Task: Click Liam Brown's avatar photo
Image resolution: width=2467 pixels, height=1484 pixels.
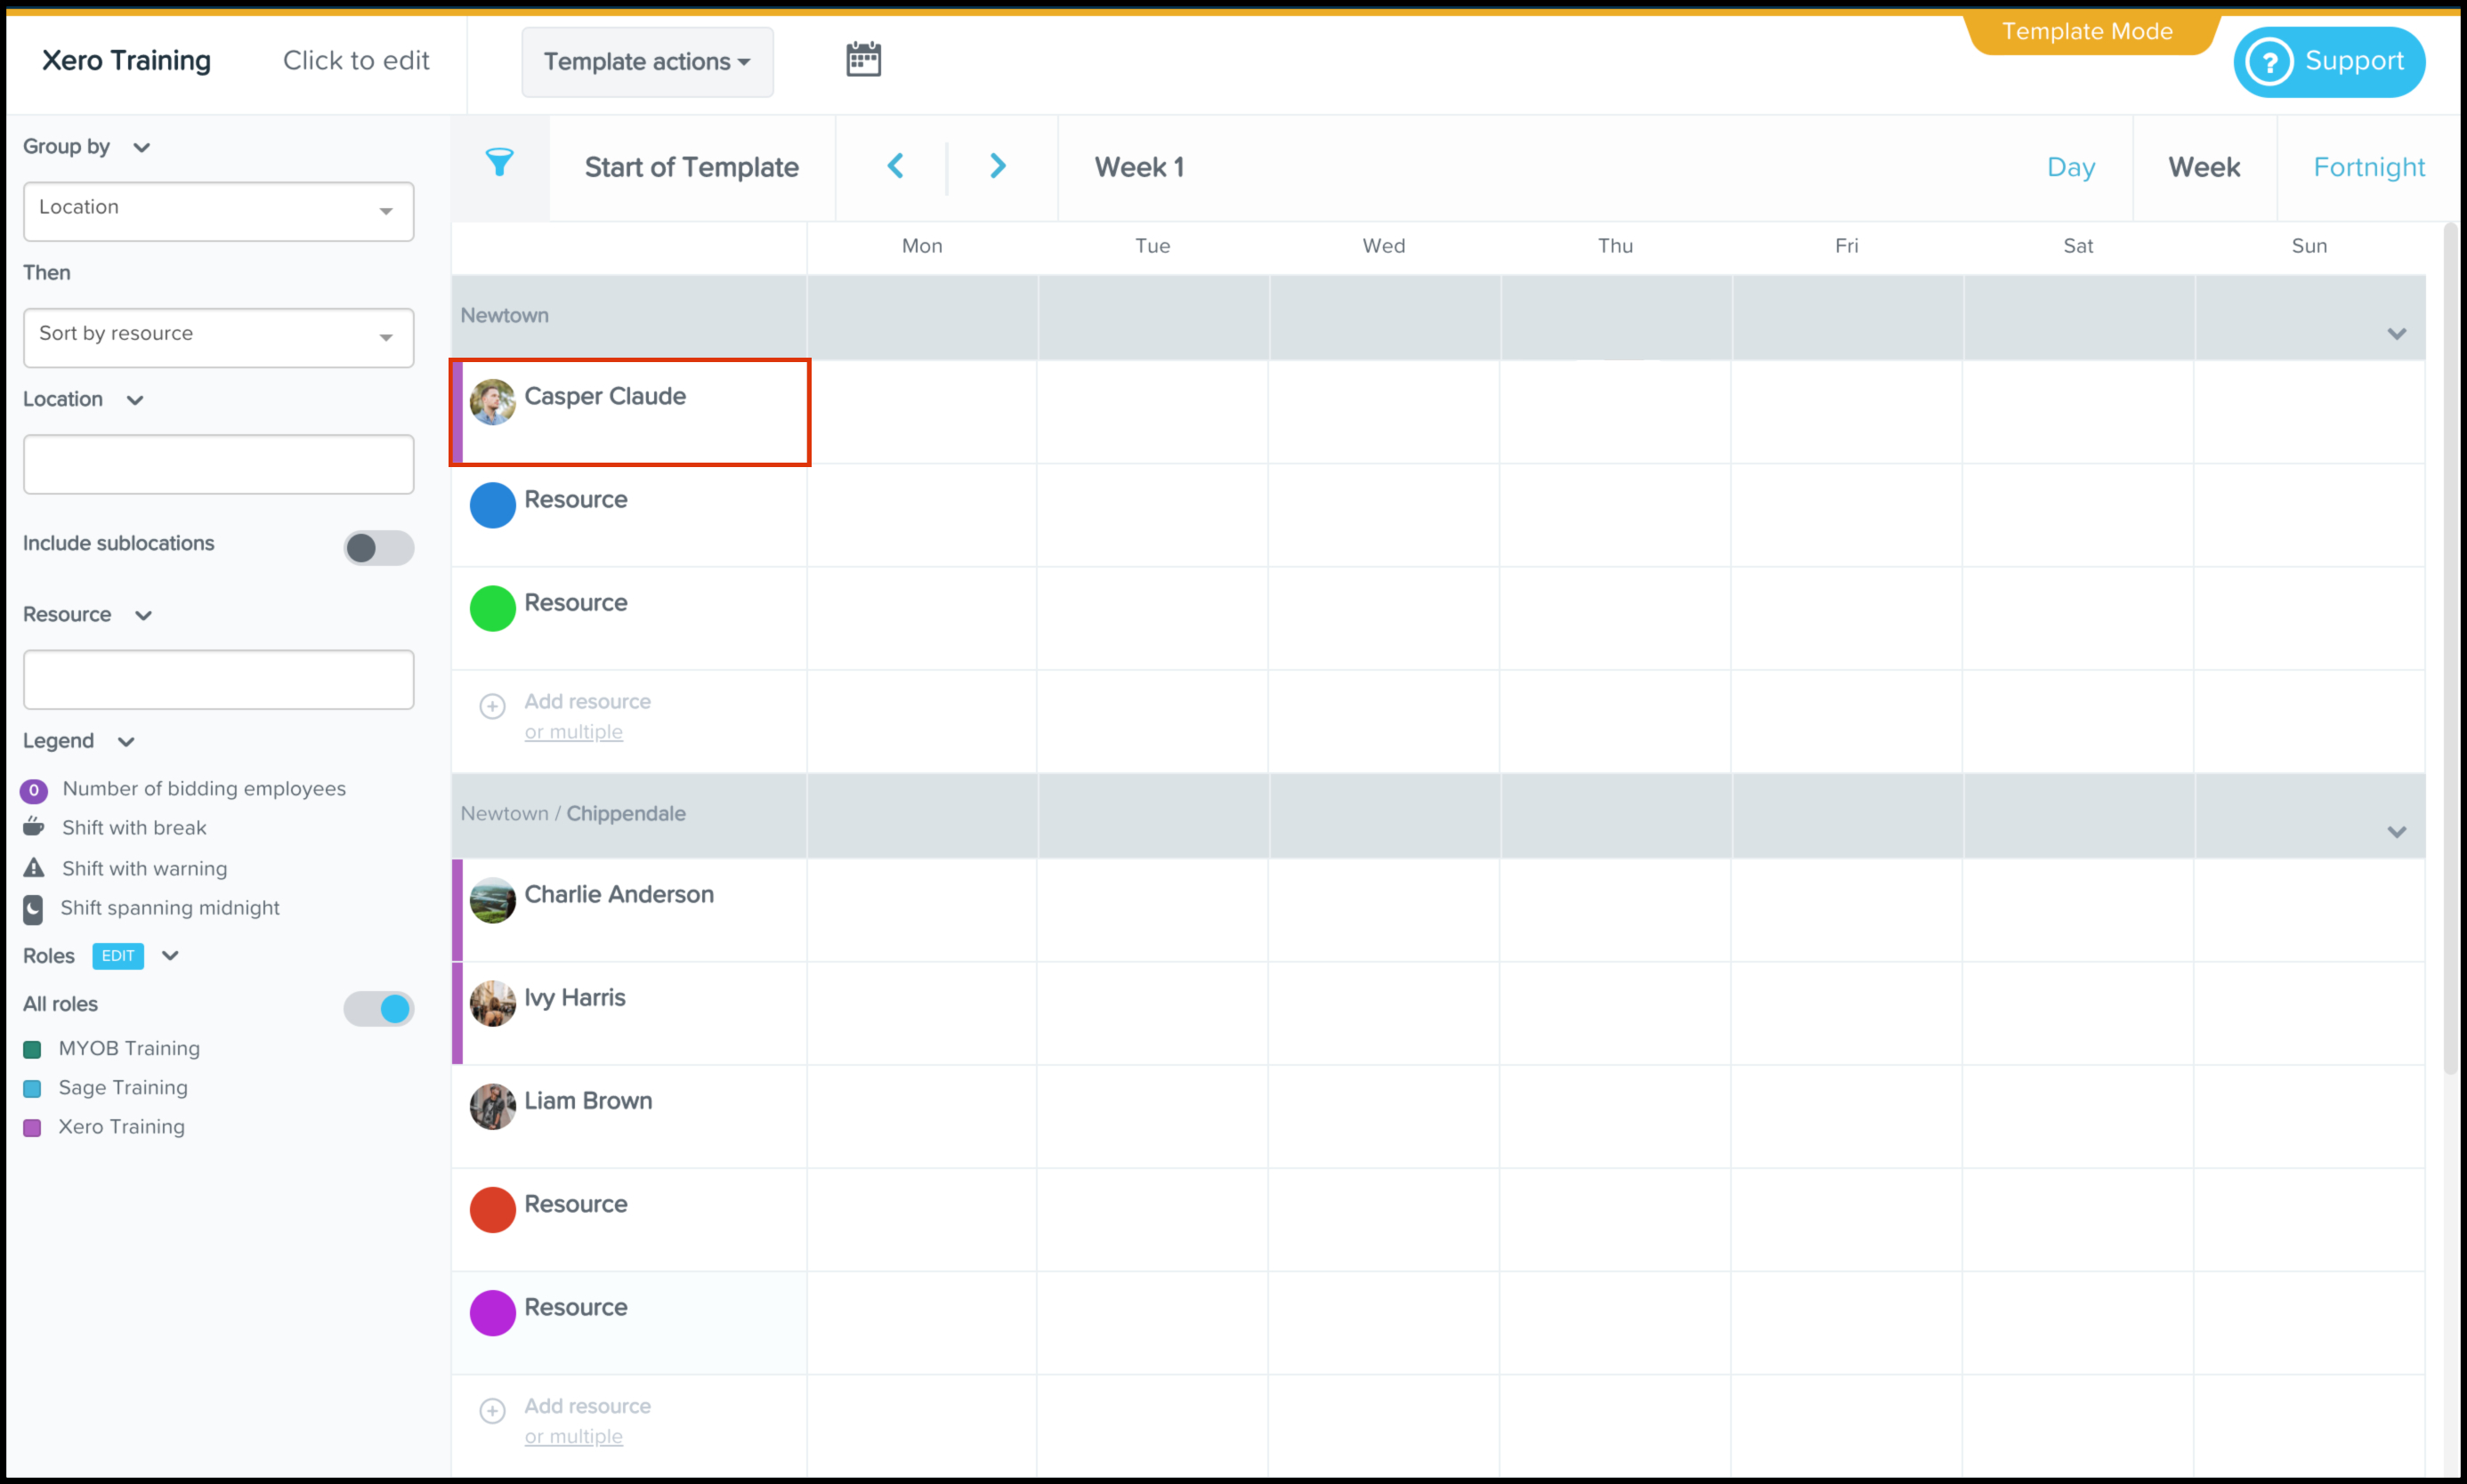Action: tap(492, 1106)
